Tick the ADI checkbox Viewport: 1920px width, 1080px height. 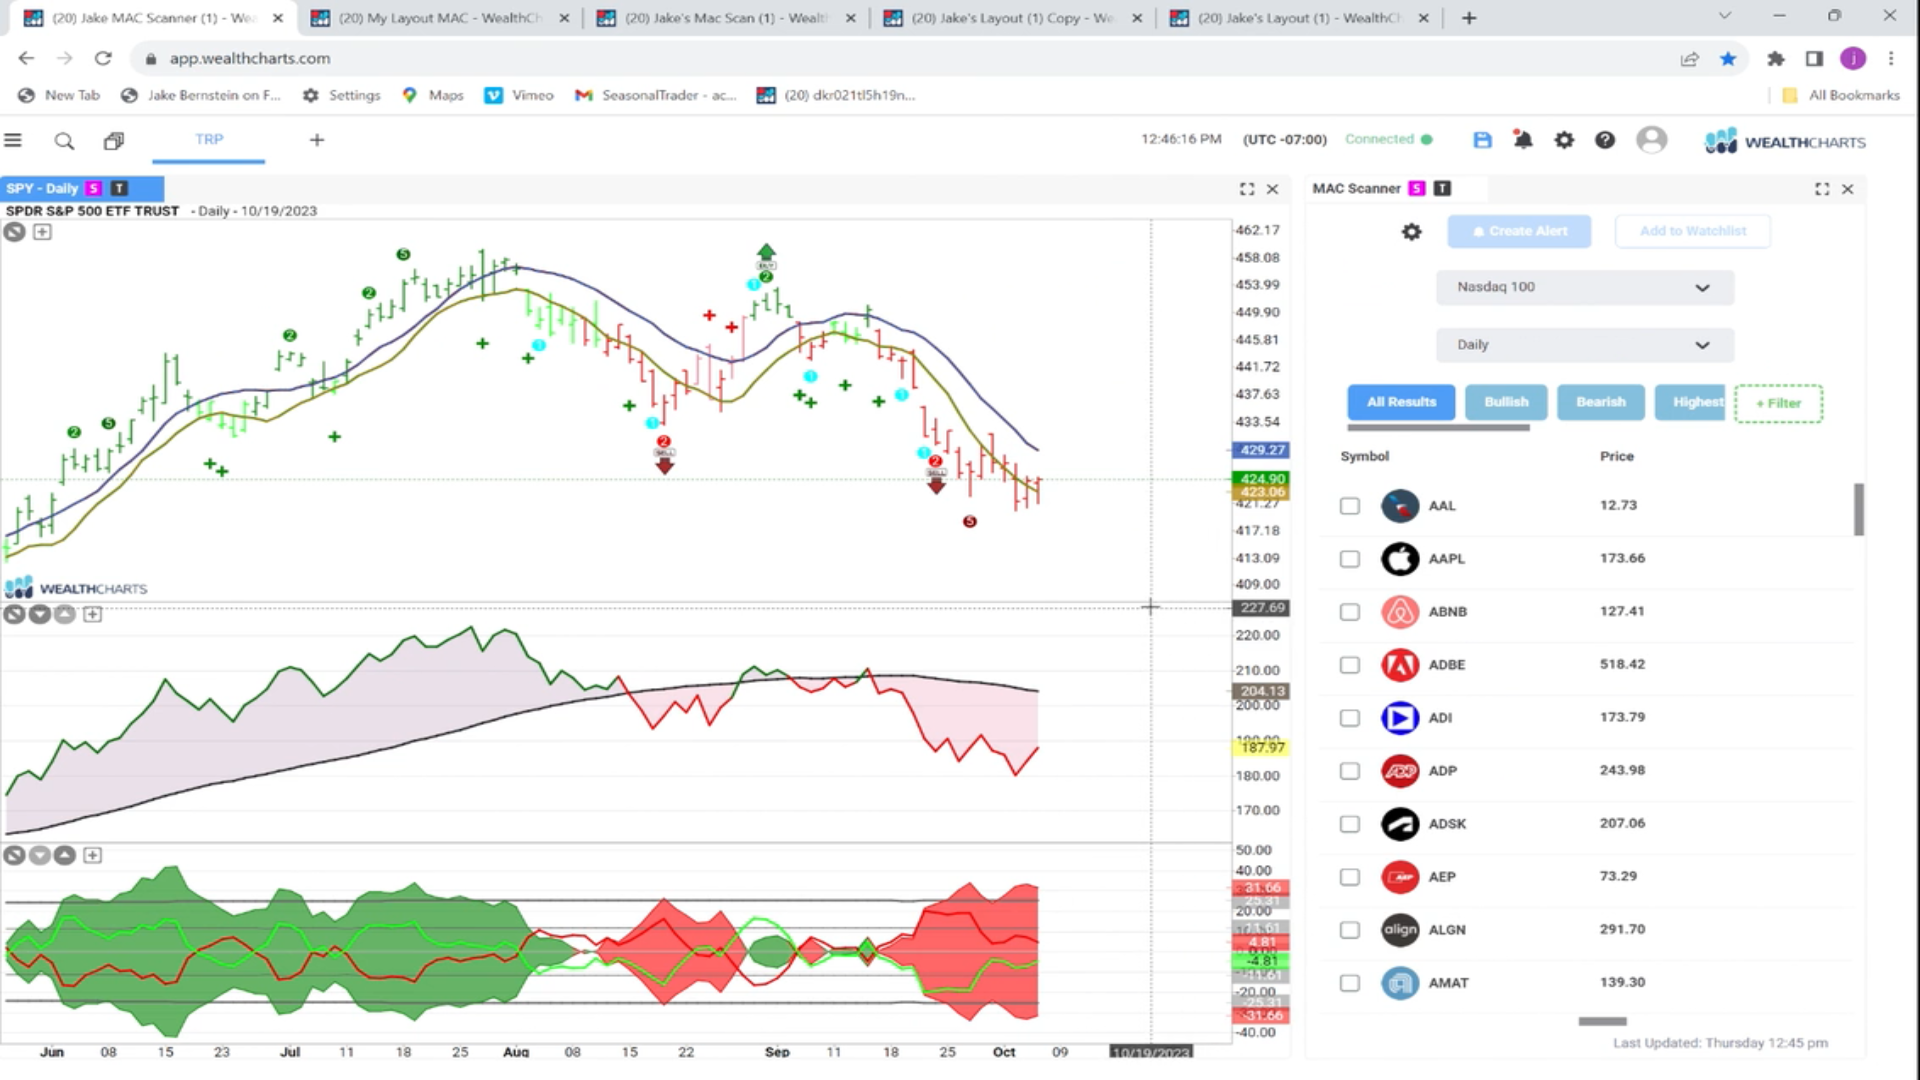[1350, 718]
